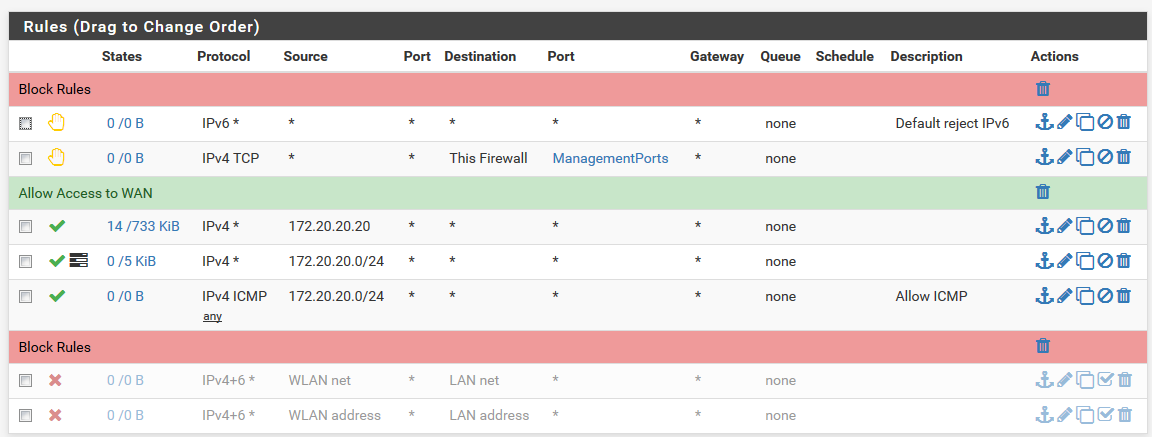View states for 14 /733 KiB link

pyautogui.click(x=143, y=227)
